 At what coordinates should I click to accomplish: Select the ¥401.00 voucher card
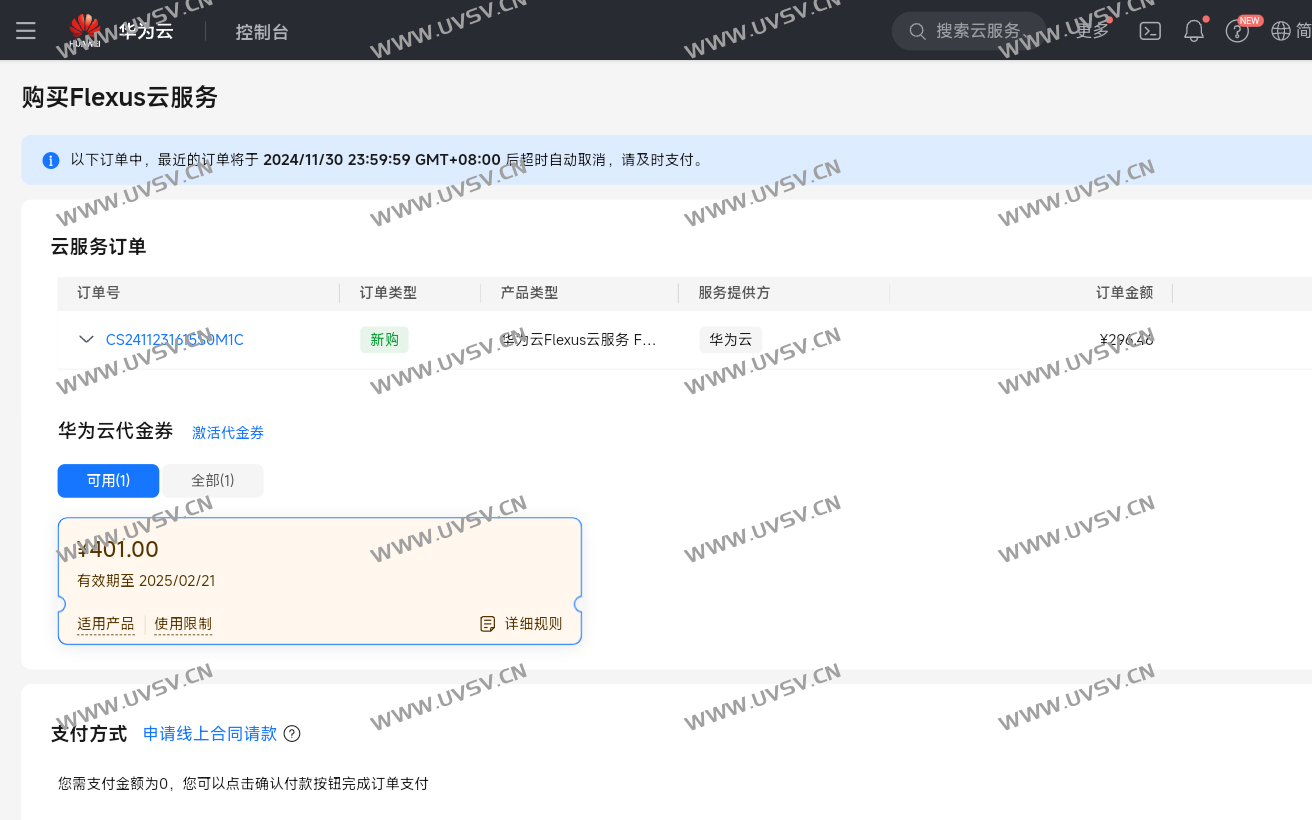(320, 581)
